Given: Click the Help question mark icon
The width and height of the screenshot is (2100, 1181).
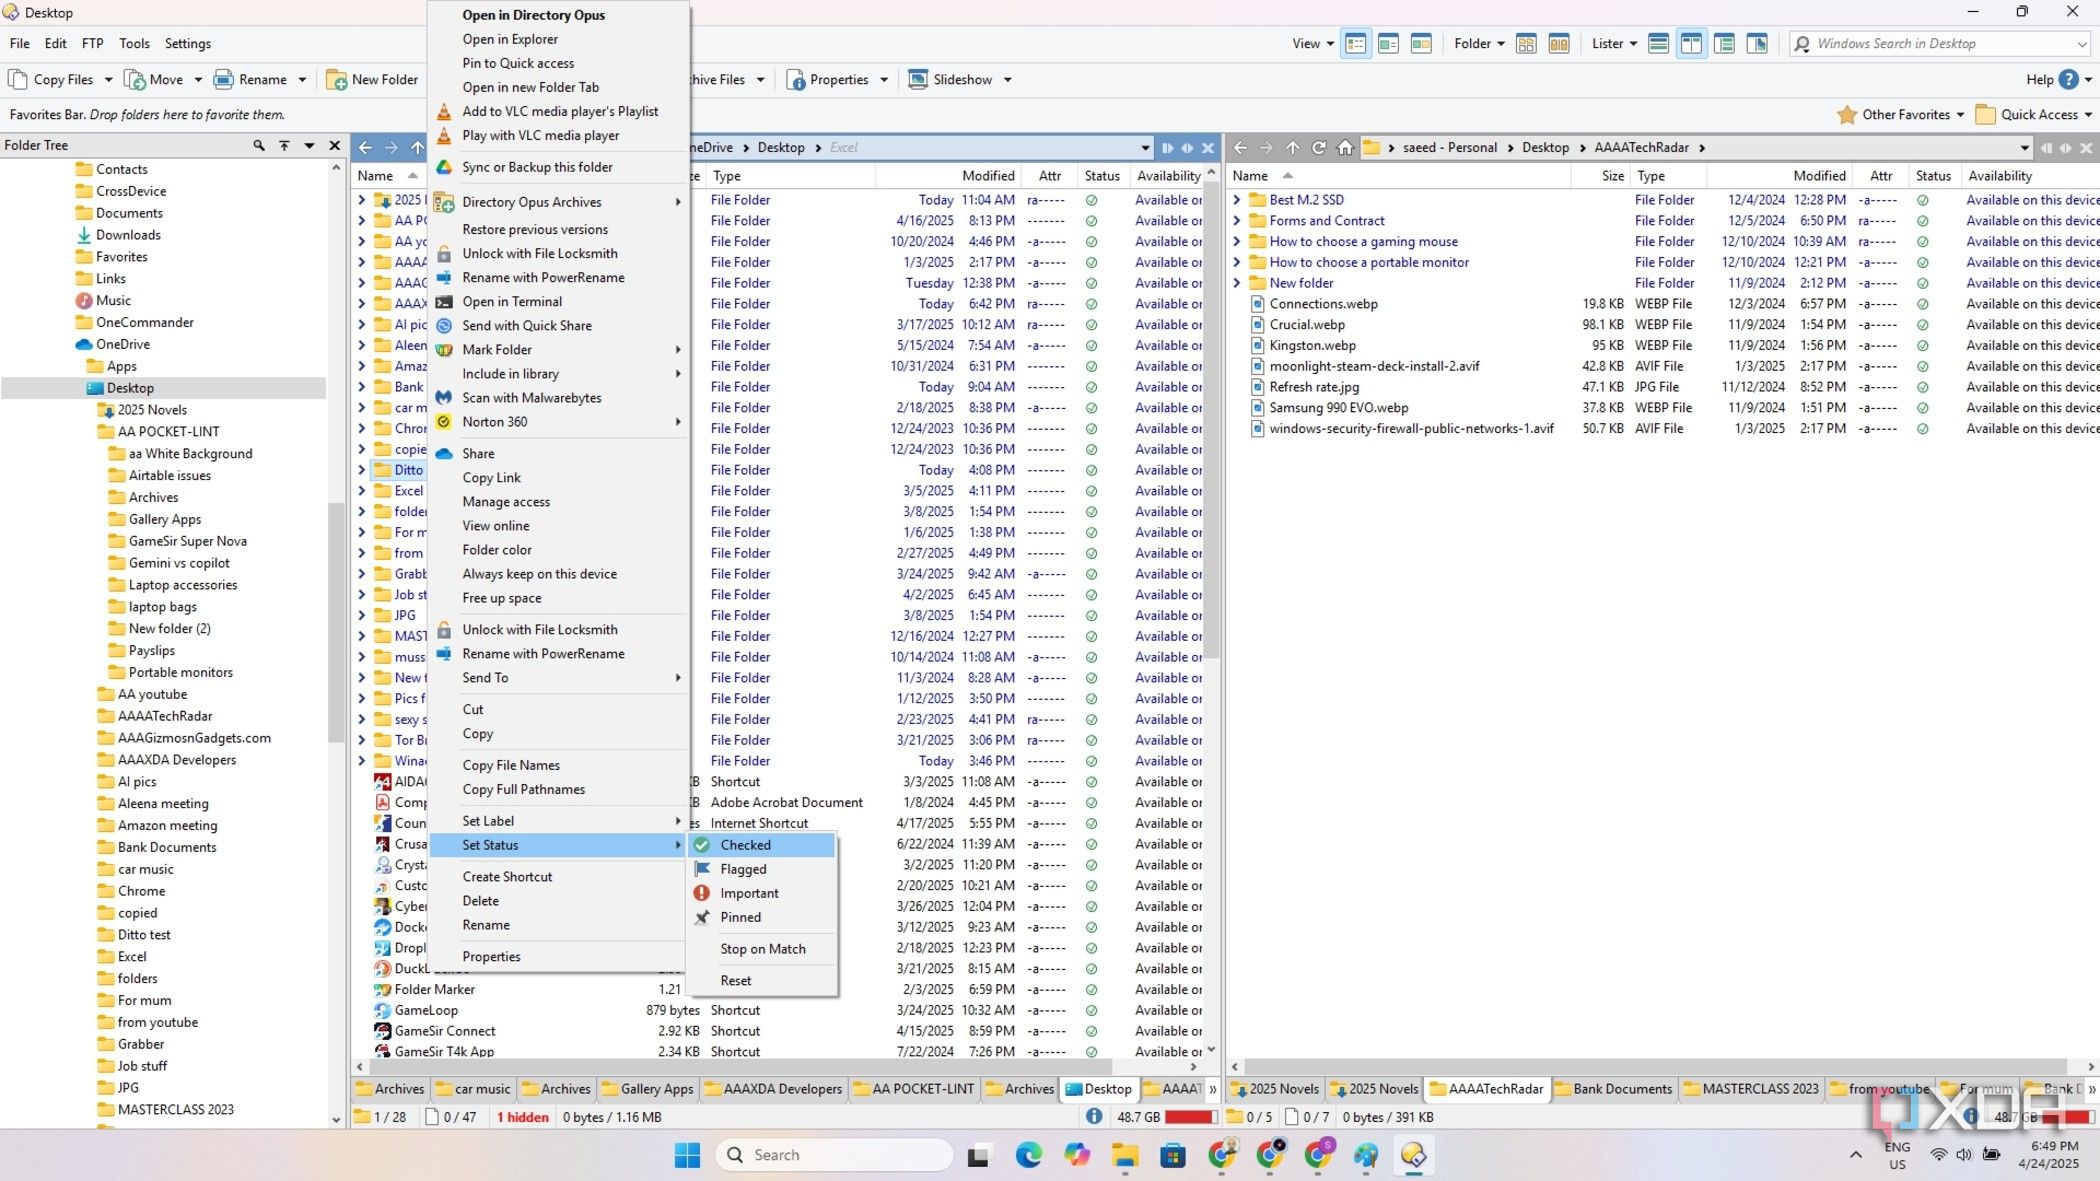Looking at the screenshot, I should pyautogui.click(x=2069, y=79).
